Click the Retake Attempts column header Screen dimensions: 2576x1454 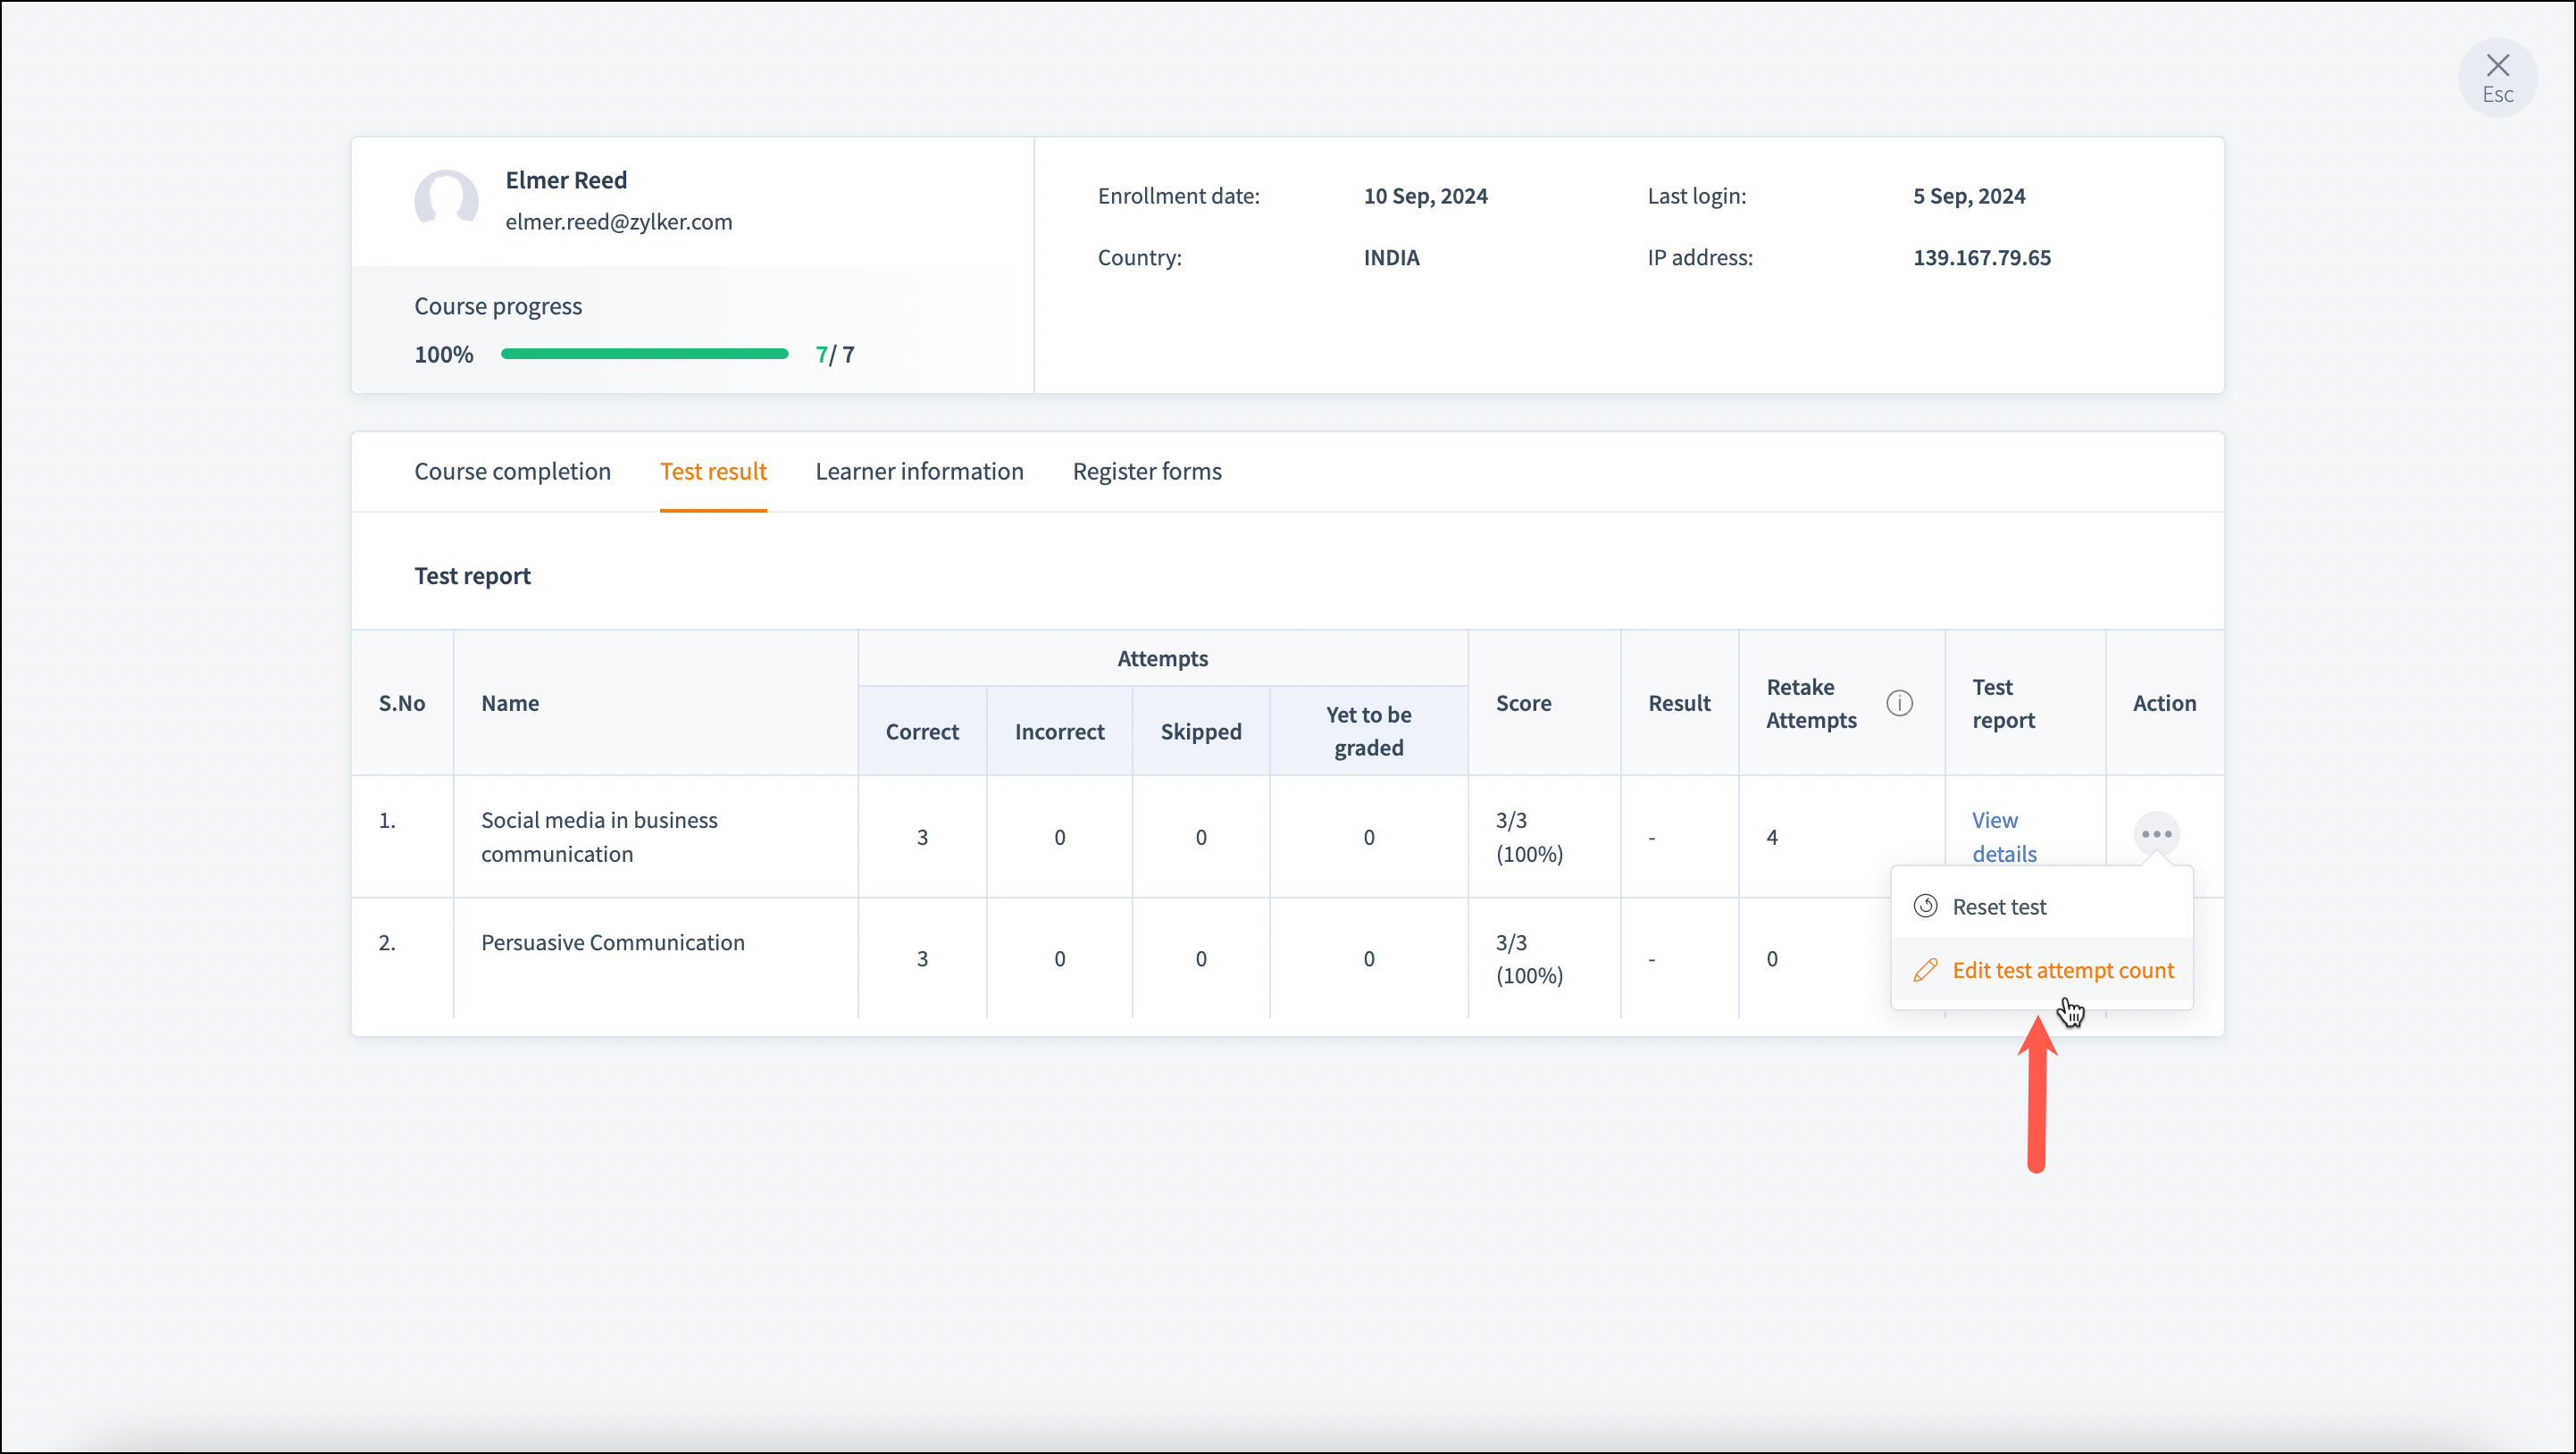(1810, 703)
